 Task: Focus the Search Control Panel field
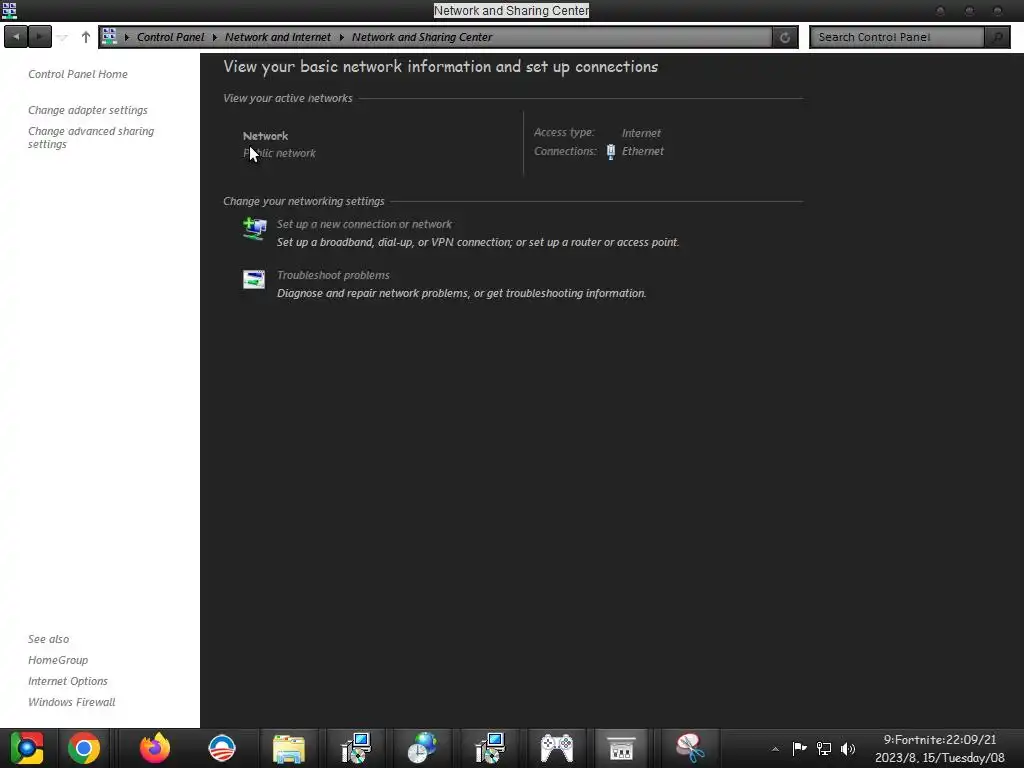pos(897,37)
